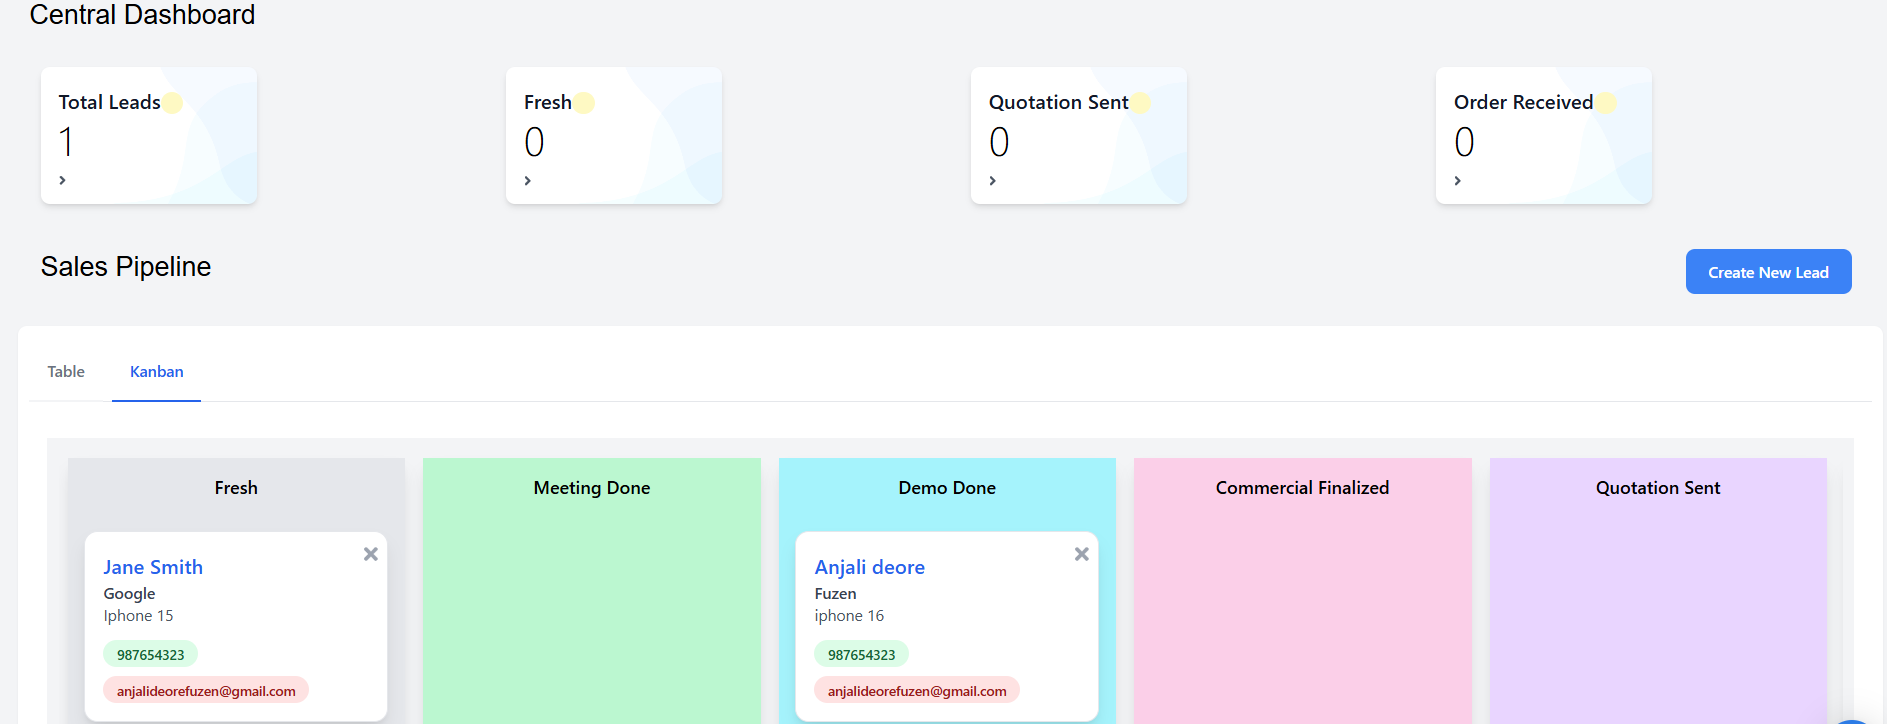Expand the Quotation Sent stat card chevron
This screenshot has height=724, width=1887.
(x=993, y=180)
